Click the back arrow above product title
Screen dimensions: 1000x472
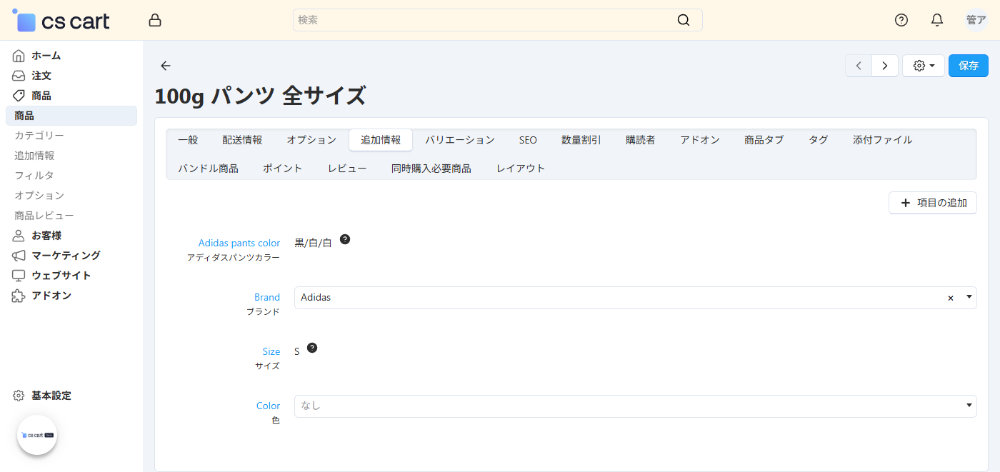click(166, 66)
